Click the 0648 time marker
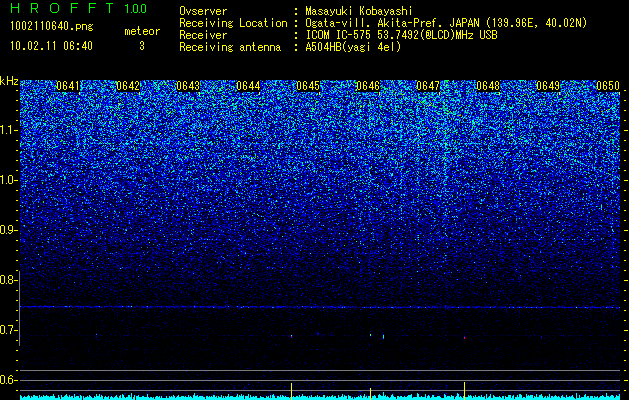This screenshot has height=400, width=629. click(x=488, y=86)
